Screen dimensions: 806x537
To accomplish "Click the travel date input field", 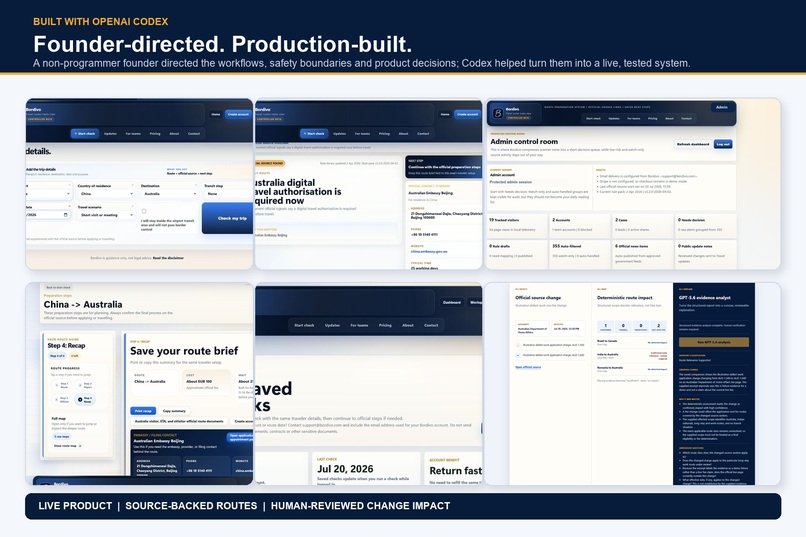I will click(48, 215).
